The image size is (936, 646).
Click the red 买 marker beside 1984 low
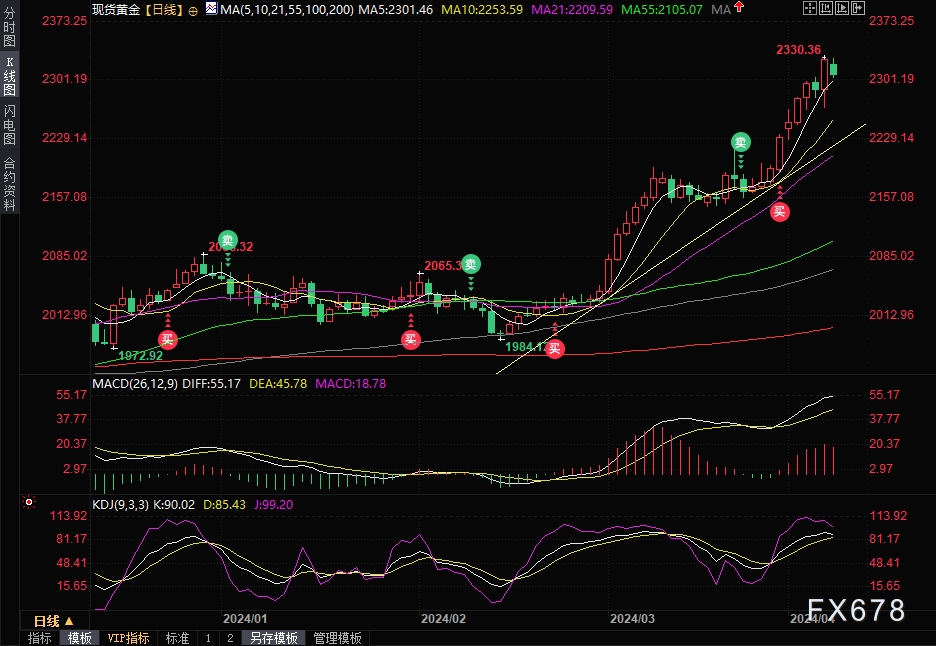click(x=555, y=349)
